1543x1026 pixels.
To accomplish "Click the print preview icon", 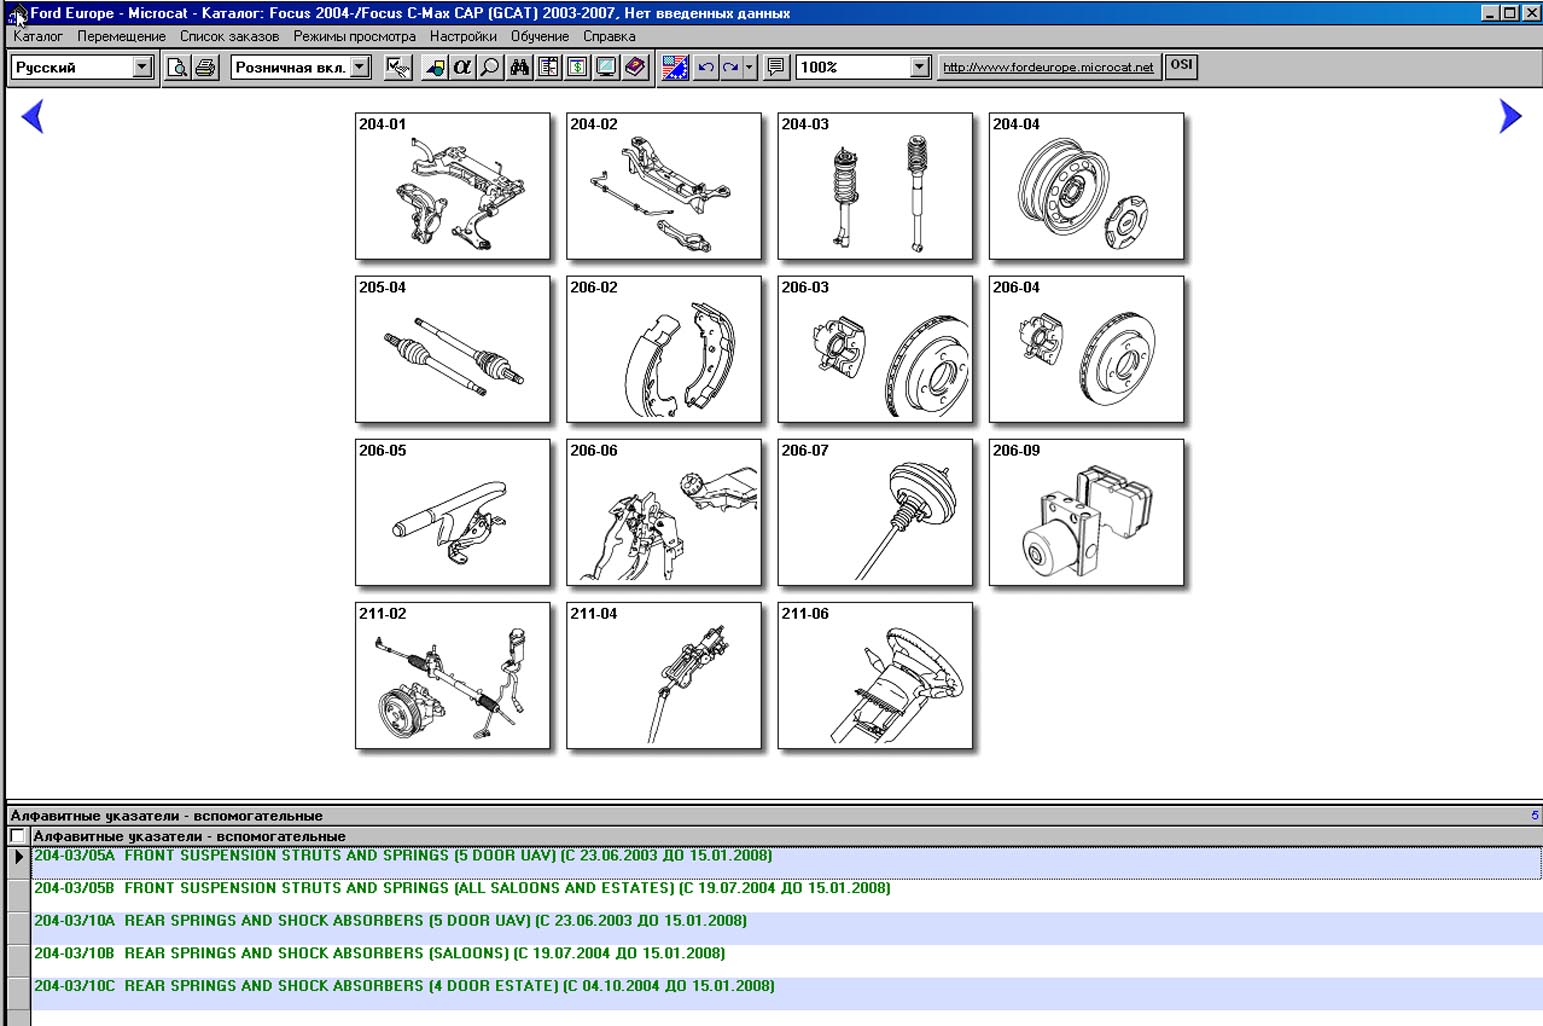I will [177, 67].
